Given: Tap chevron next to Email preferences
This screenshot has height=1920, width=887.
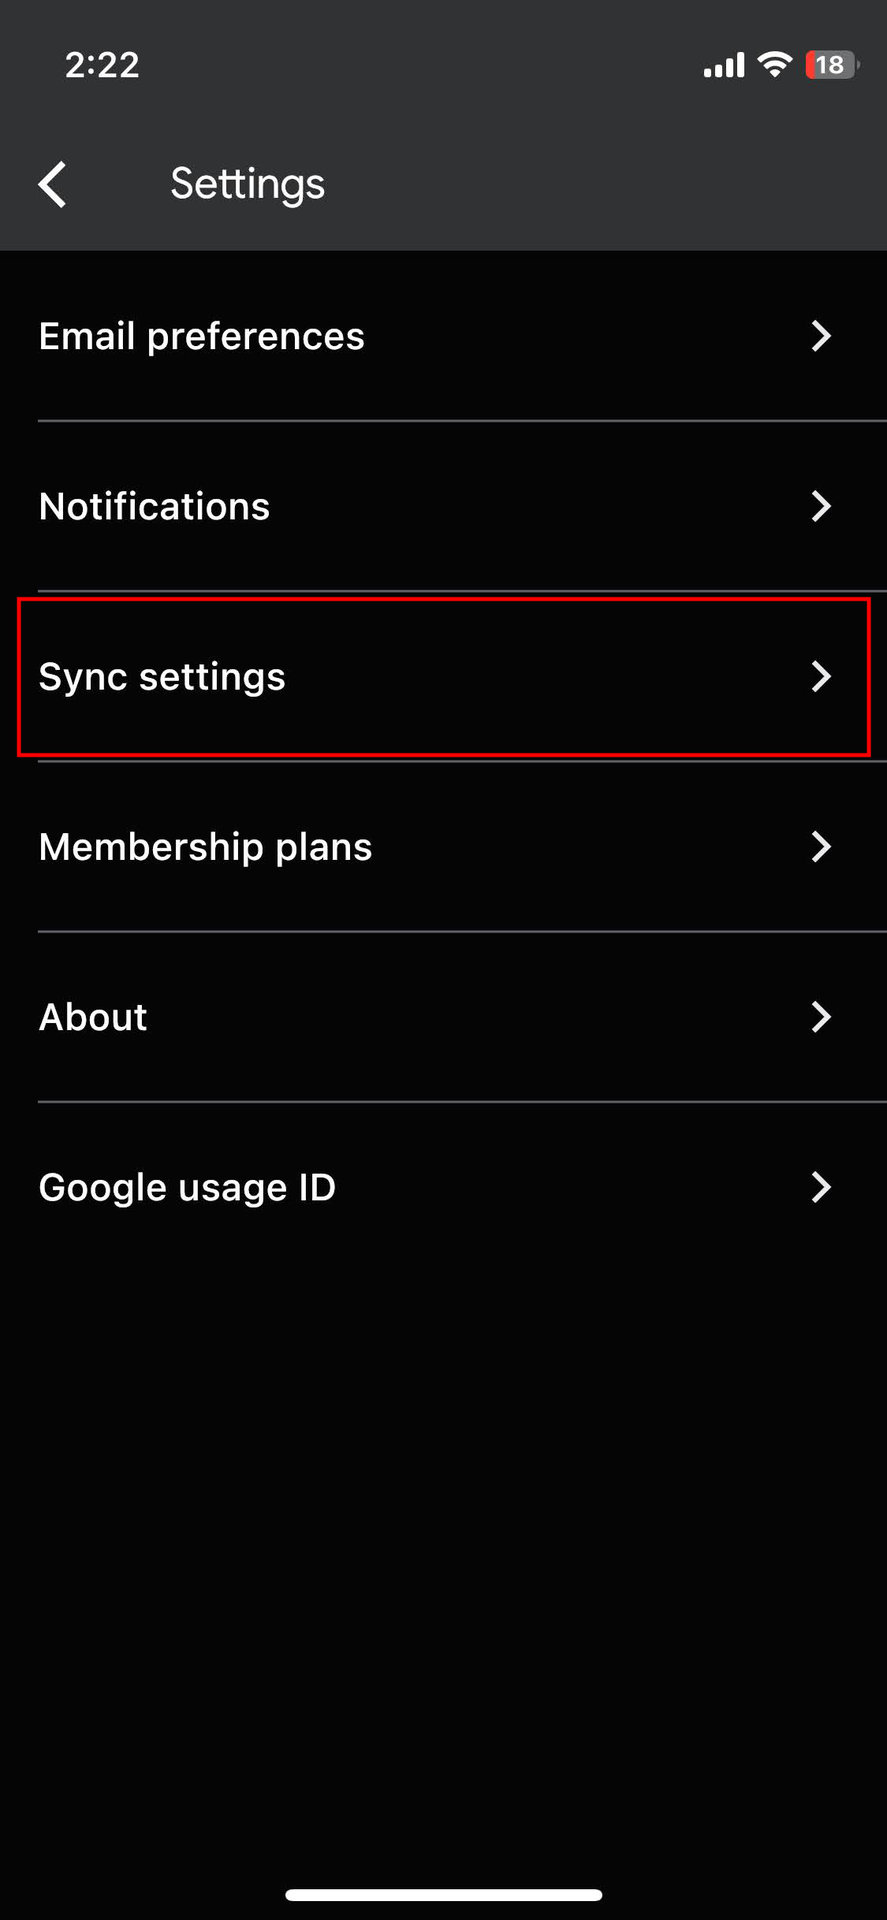Looking at the screenshot, I should tap(821, 336).
